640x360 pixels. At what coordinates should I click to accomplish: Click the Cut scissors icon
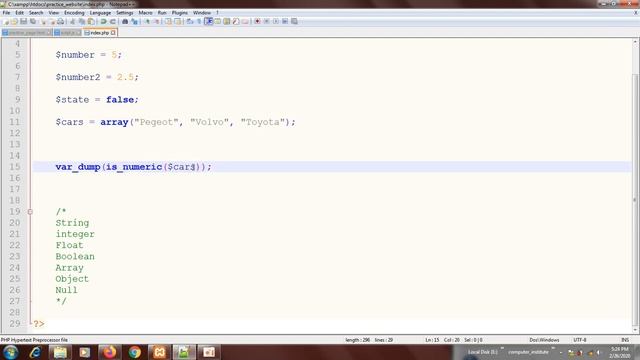click(x=72, y=21)
